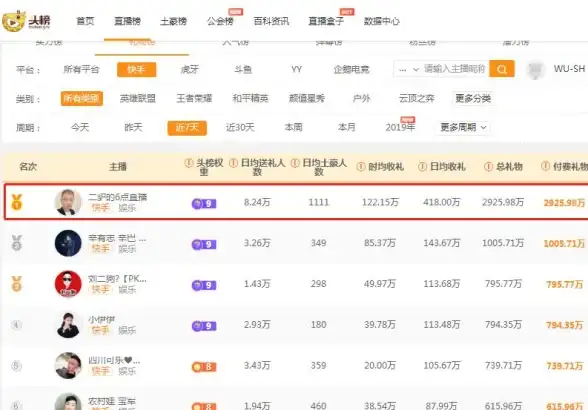Choose 2019年 period
This screenshot has height=410, width=588.
click(400, 128)
